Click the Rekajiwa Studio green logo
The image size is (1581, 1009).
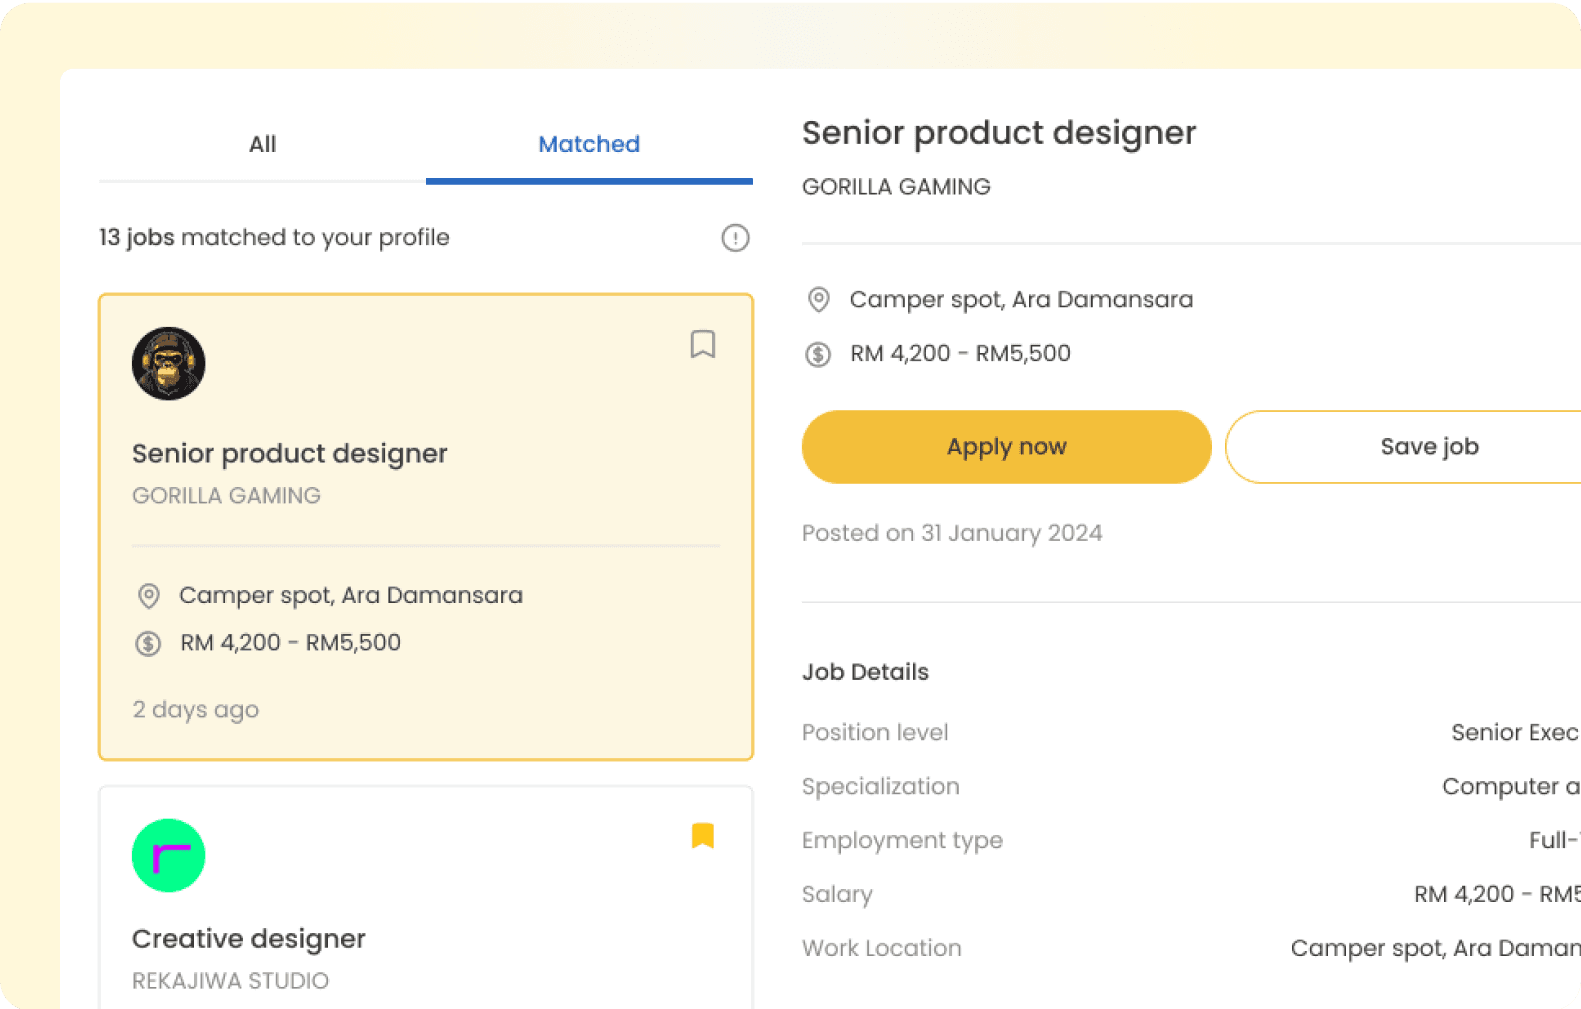click(x=169, y=856)
